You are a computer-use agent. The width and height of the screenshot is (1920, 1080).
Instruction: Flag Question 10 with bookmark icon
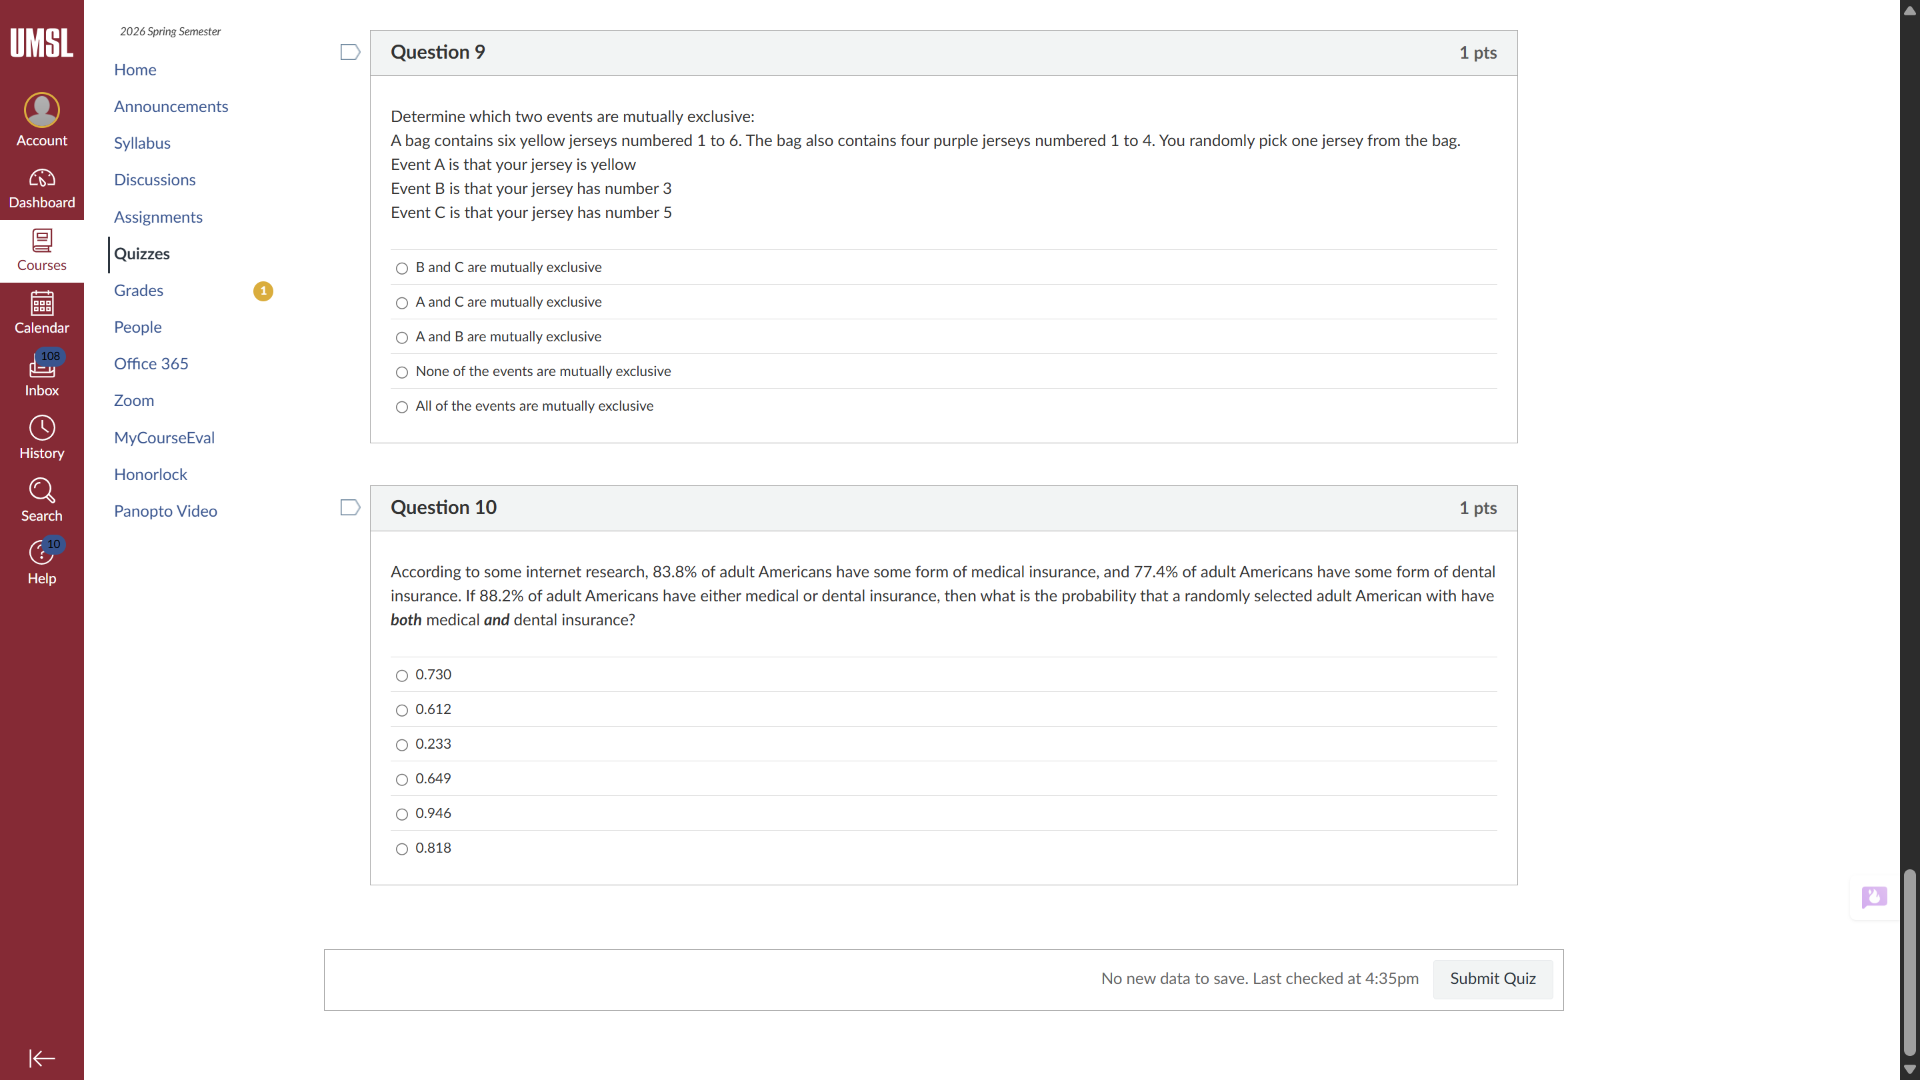(x=350, y=508)
